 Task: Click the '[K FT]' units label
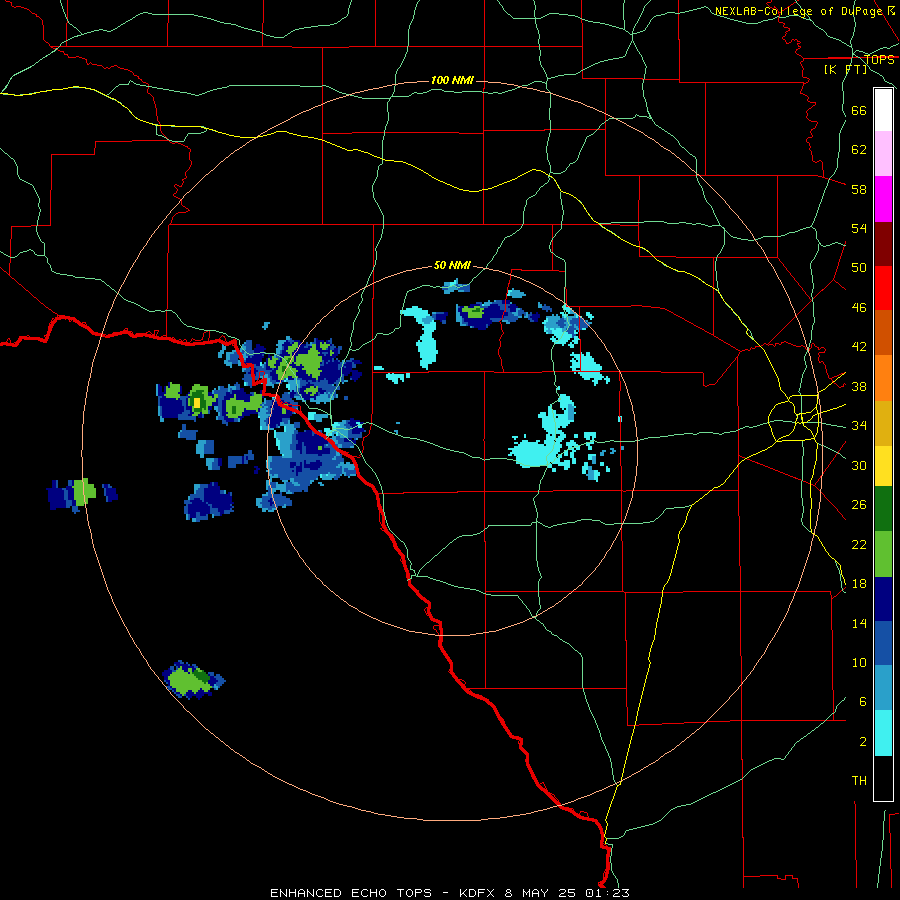(845, 69)
